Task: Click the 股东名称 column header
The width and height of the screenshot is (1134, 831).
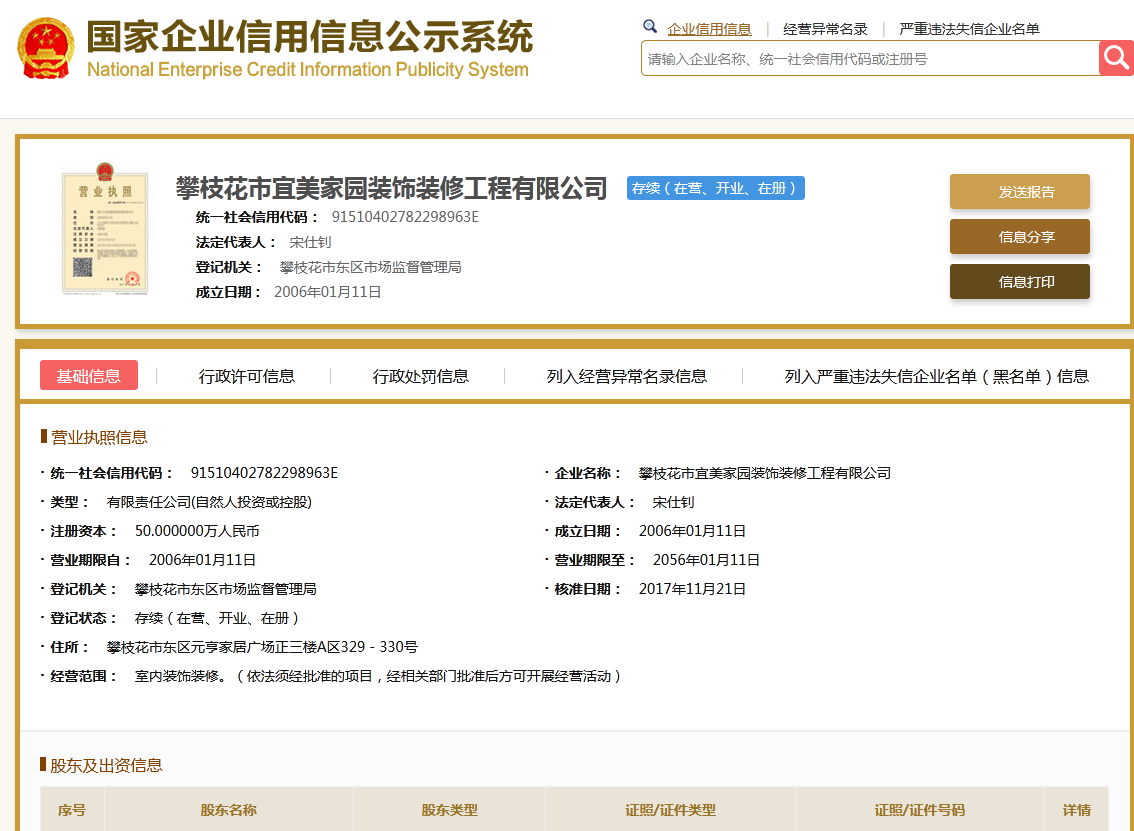Action: (229, 810)
